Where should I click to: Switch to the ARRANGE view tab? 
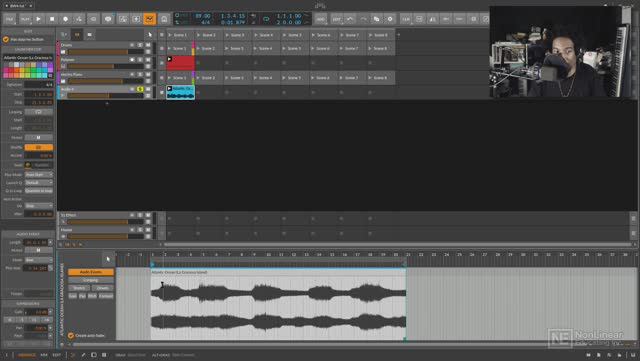[x=27, y=355]
